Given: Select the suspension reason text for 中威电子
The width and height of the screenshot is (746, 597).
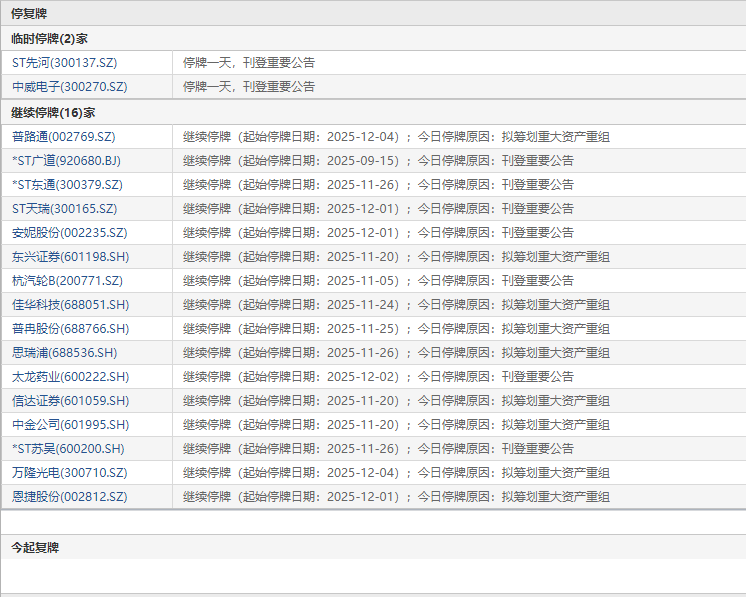Looking at the screenshot, I should (249, 87).
